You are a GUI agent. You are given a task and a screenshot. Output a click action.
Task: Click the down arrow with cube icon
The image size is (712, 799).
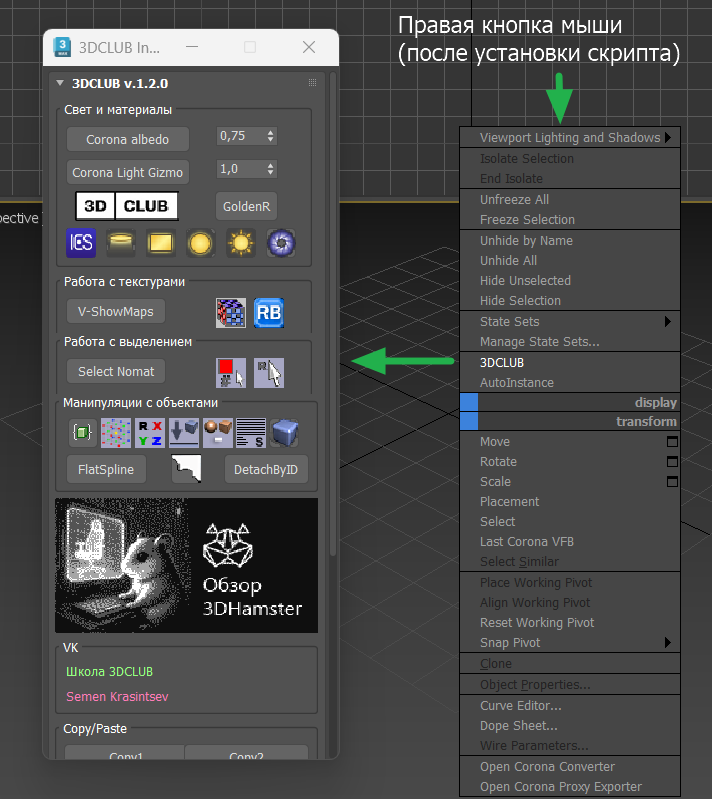tap(184, 433)
